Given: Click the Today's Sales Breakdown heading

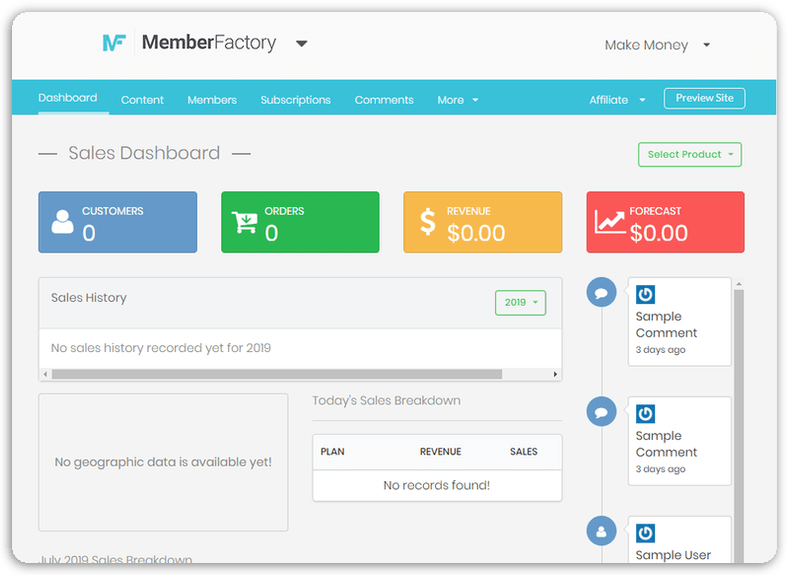Looking at the screenshot, I should click(386, 401).
